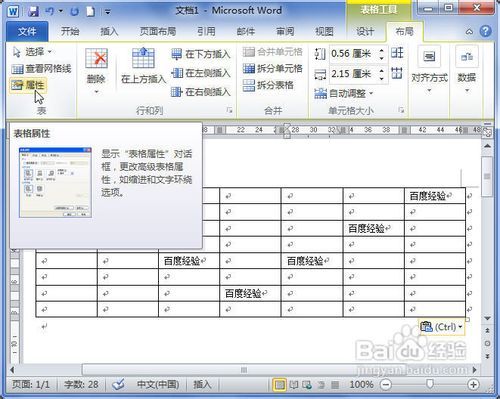Viewport: 500px width, 399px height.
Task: Open the Customize Quick Access Toolbar arrow
Action: pos(107,12)
